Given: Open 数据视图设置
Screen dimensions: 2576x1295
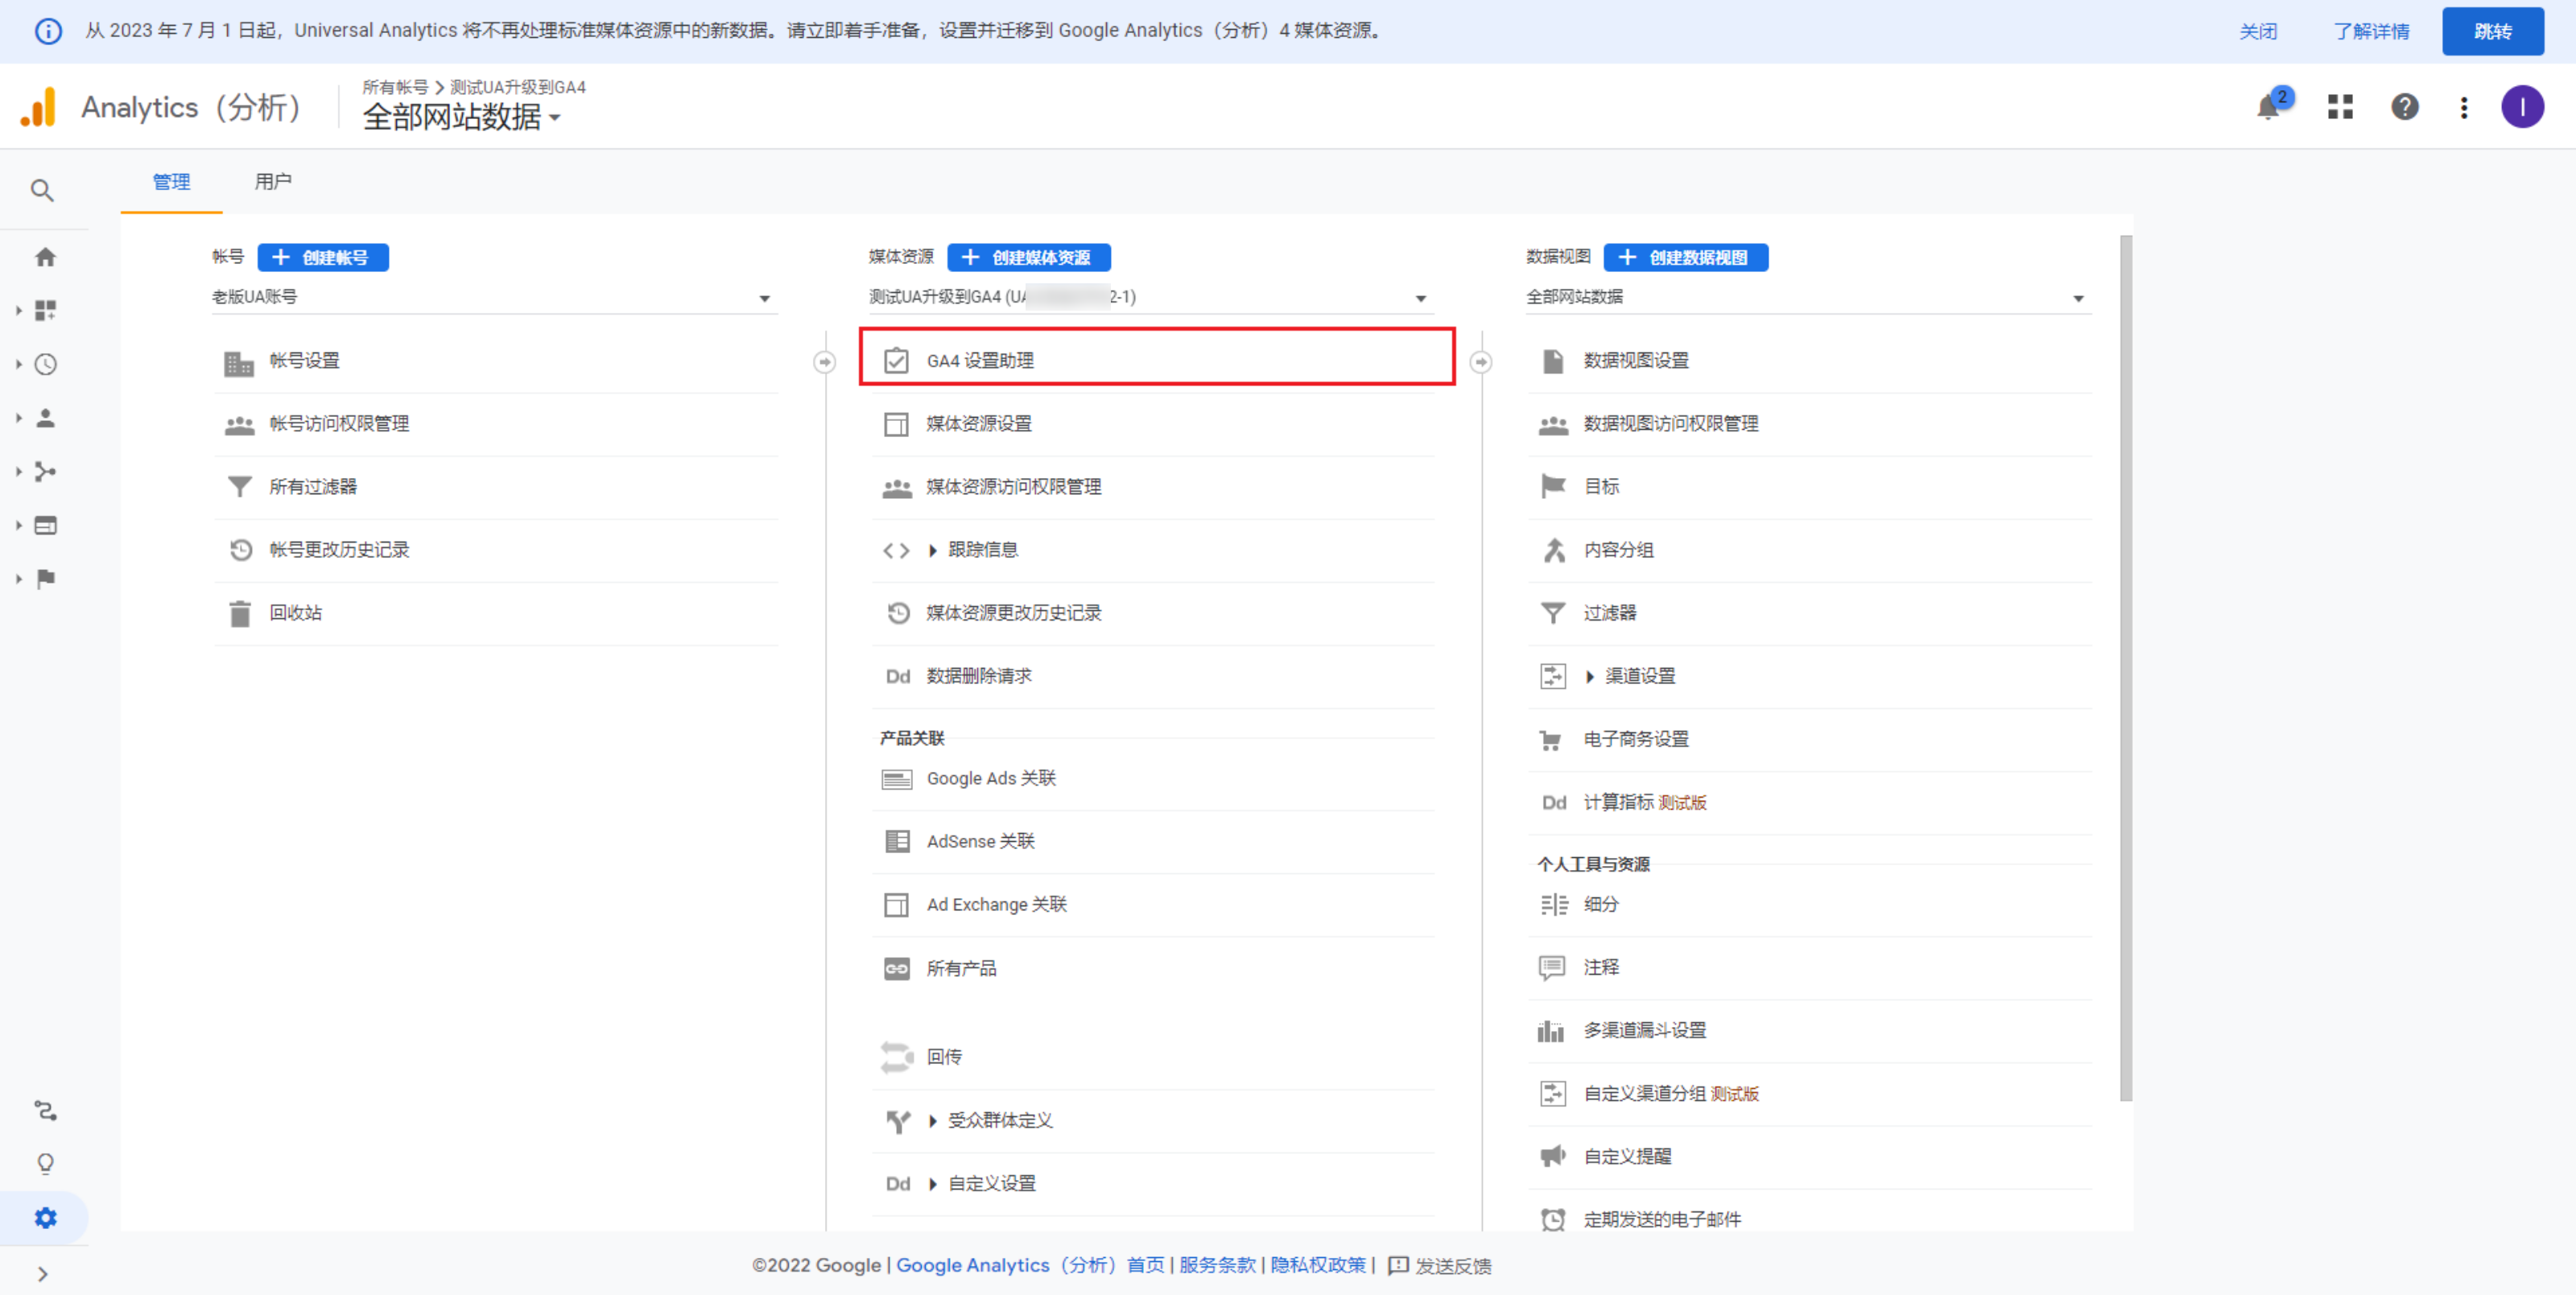Looking at the screenshot, I should [x=1810, y=361].
